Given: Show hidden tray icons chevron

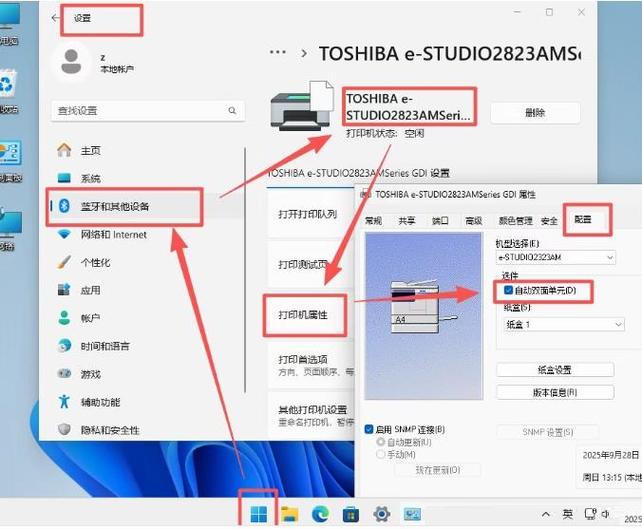Looking at the screenshot, I should pyautogui.click(x=546, y=514).
